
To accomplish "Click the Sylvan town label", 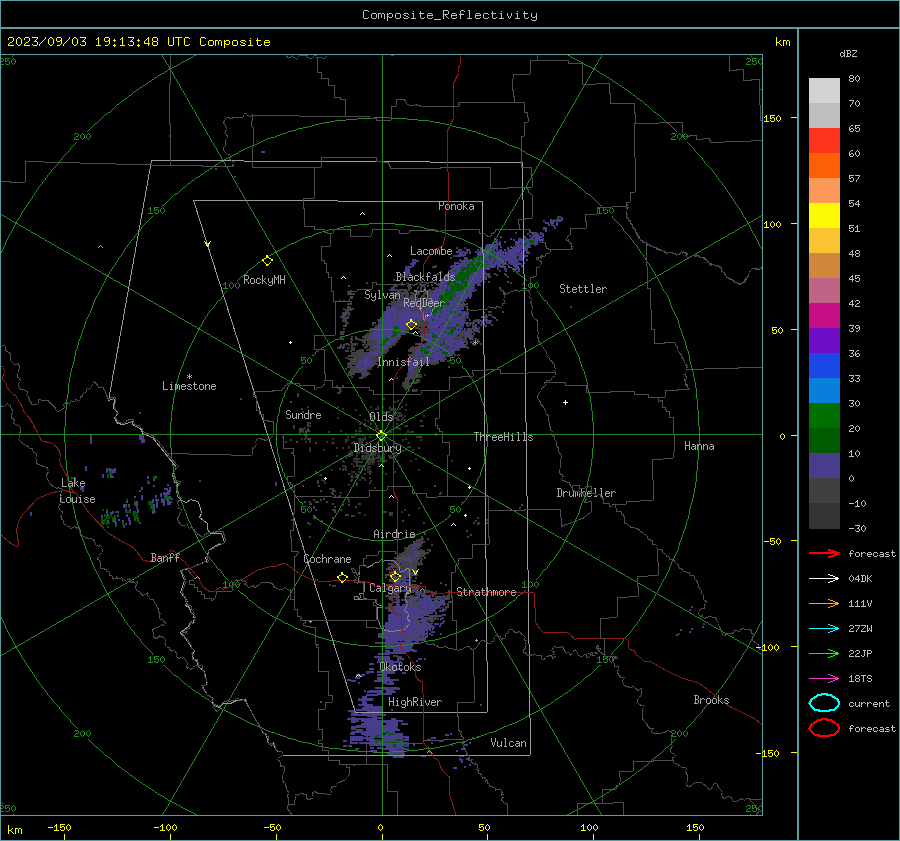I will [382, 295].
